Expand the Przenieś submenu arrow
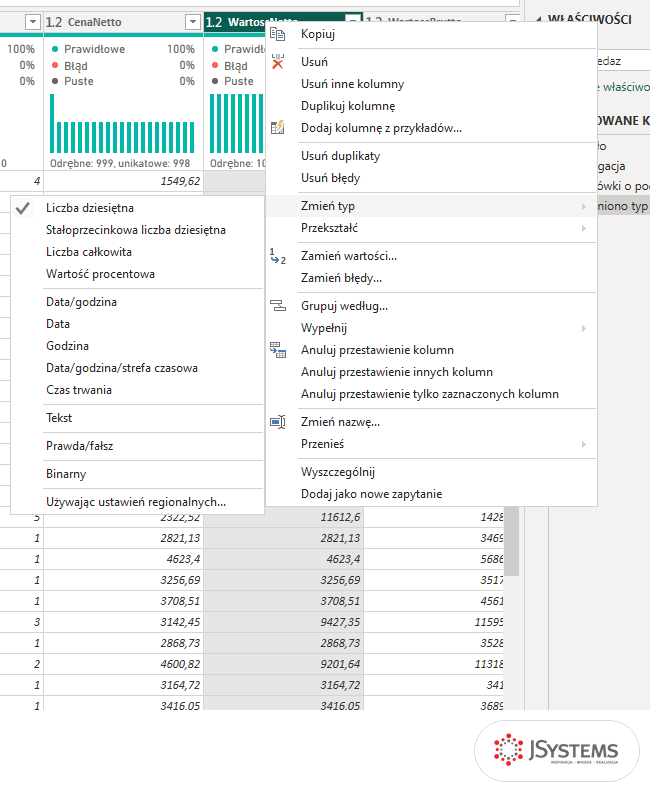This screenshot has height=792, width=650. 583,444
